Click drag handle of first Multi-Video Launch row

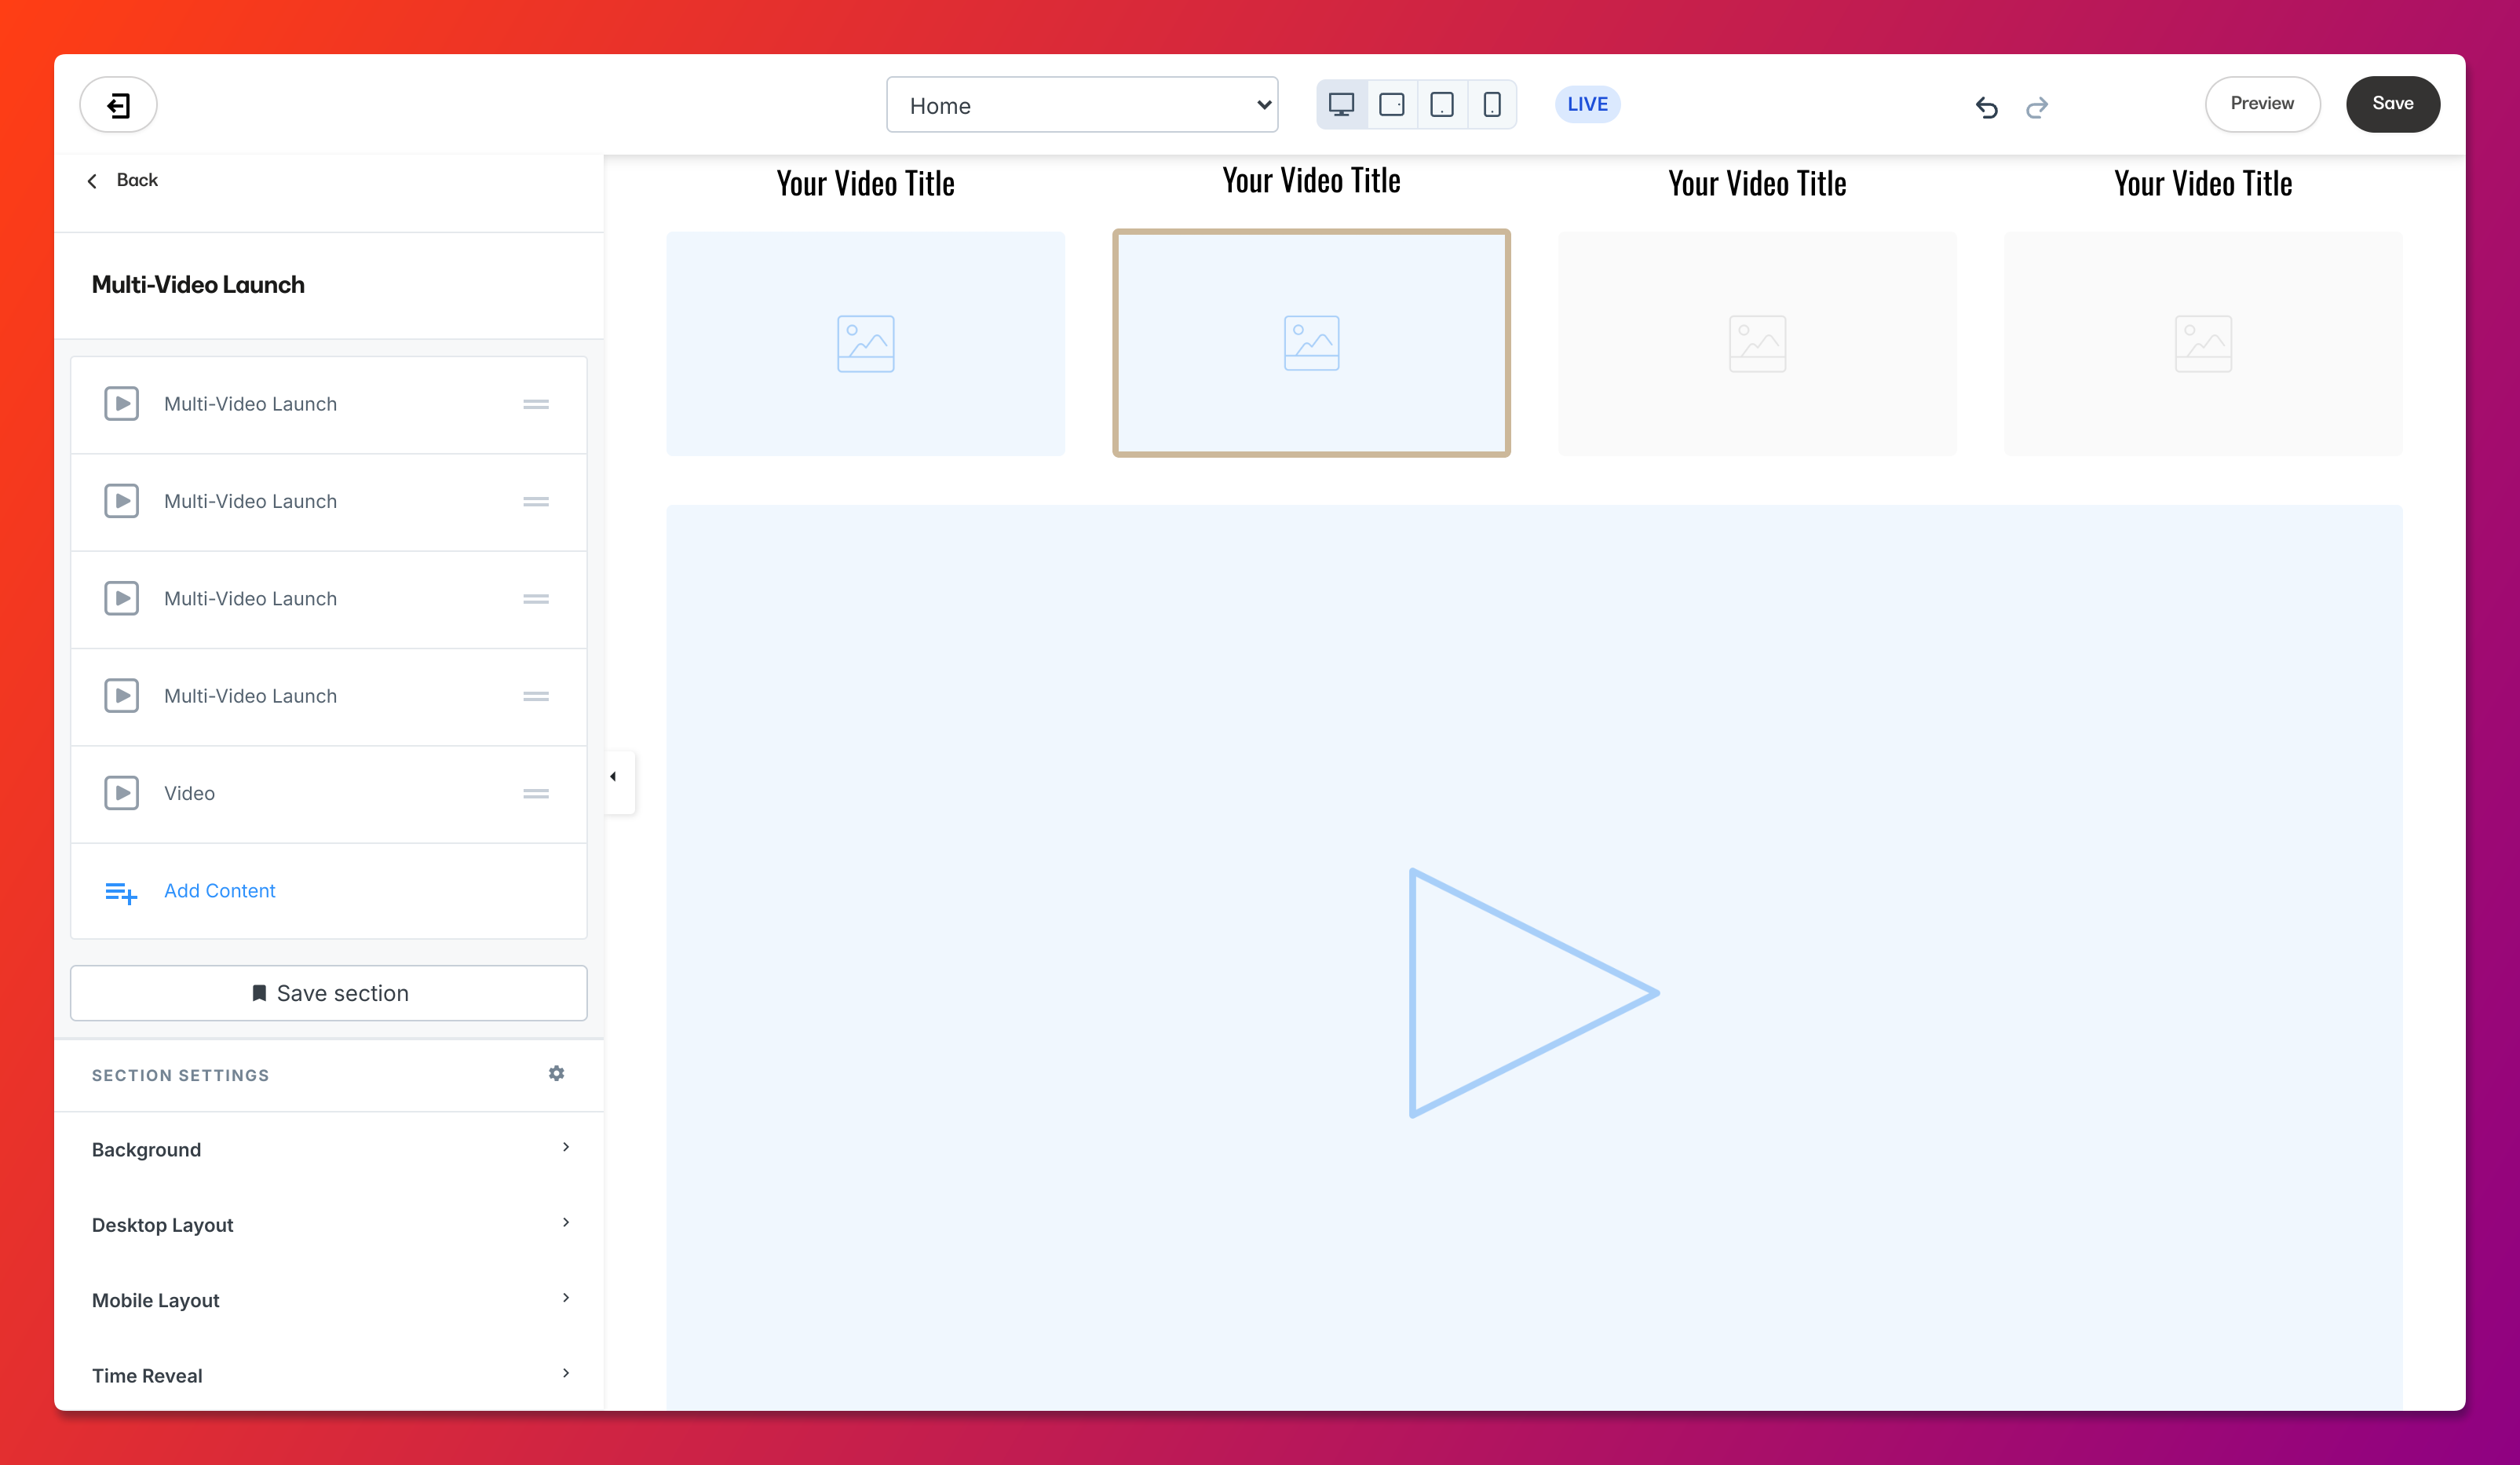pyautogui.click(x=536, y=404)
